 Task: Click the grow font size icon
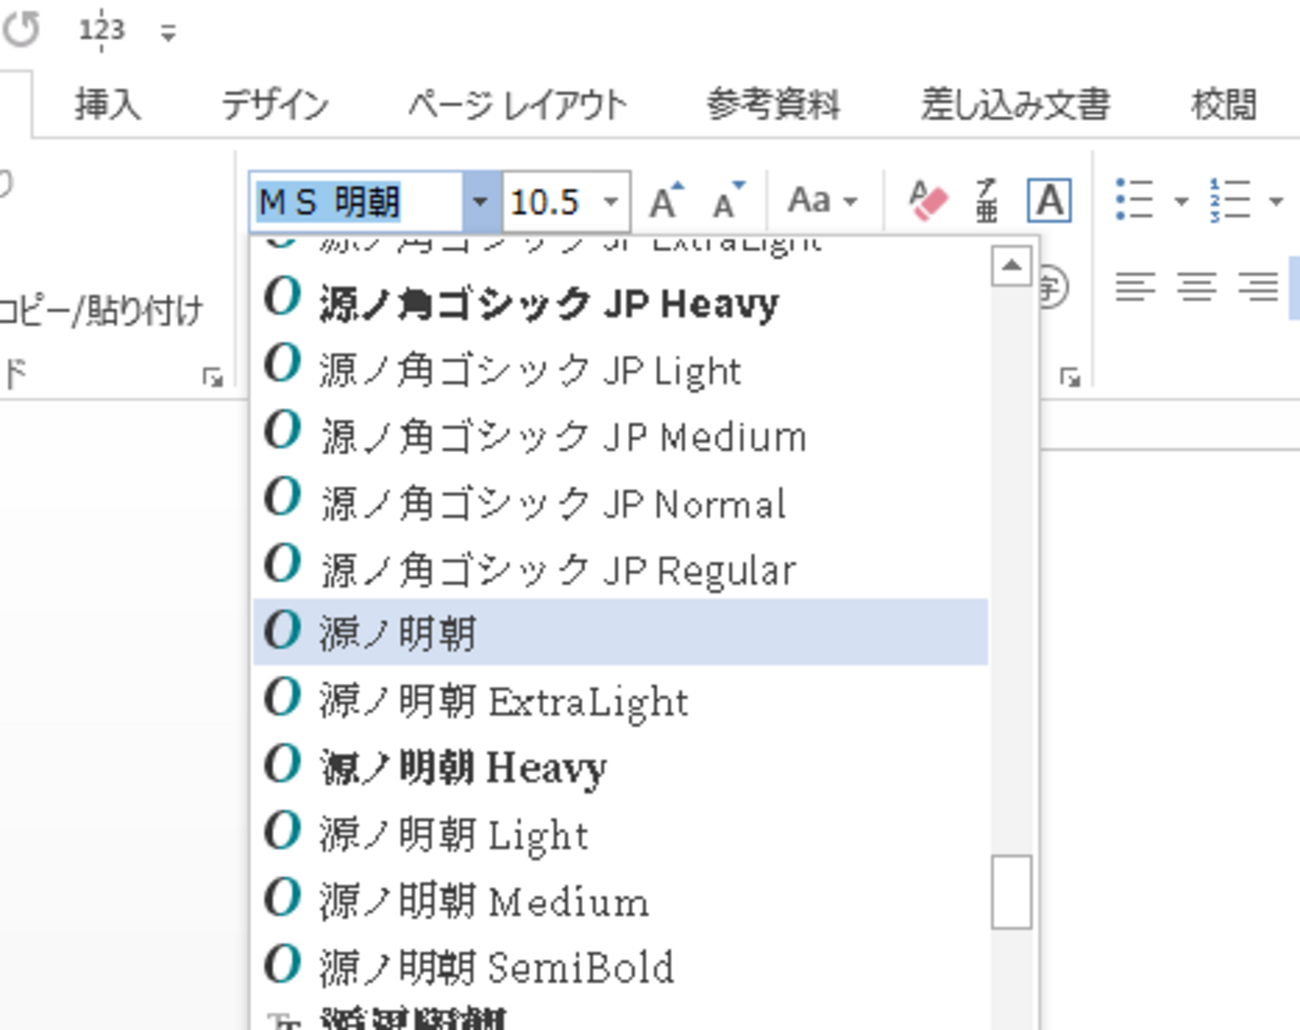(665, 201)
